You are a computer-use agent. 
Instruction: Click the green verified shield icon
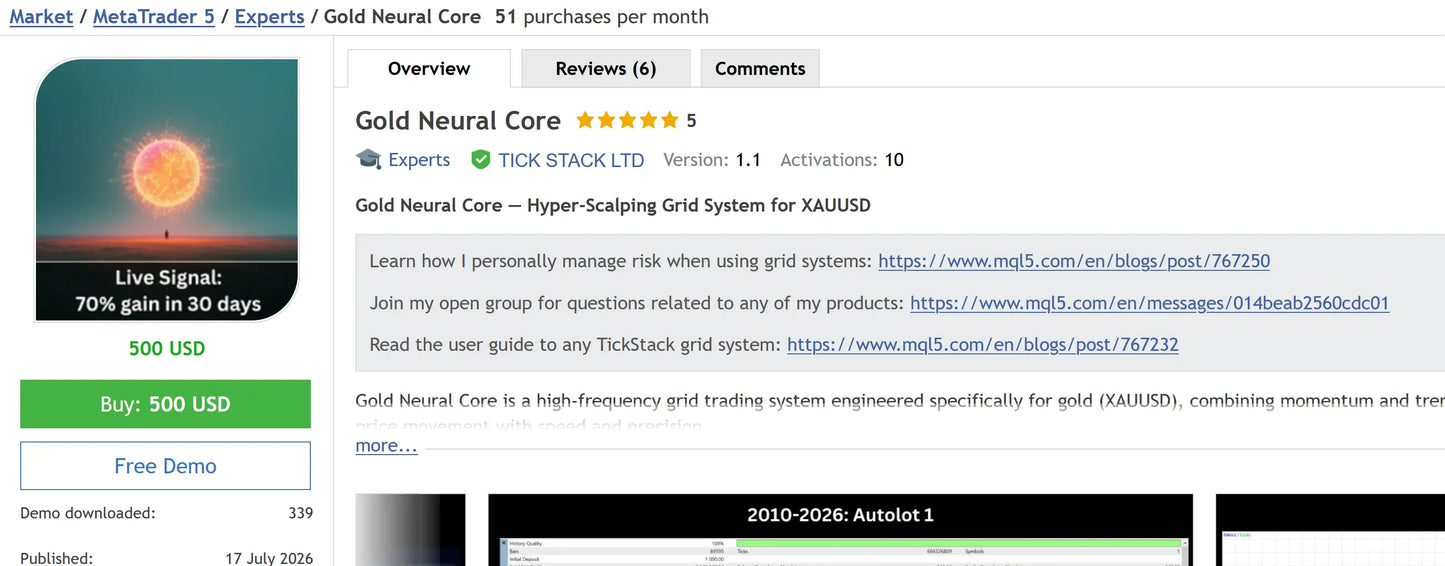pos(481,160)
